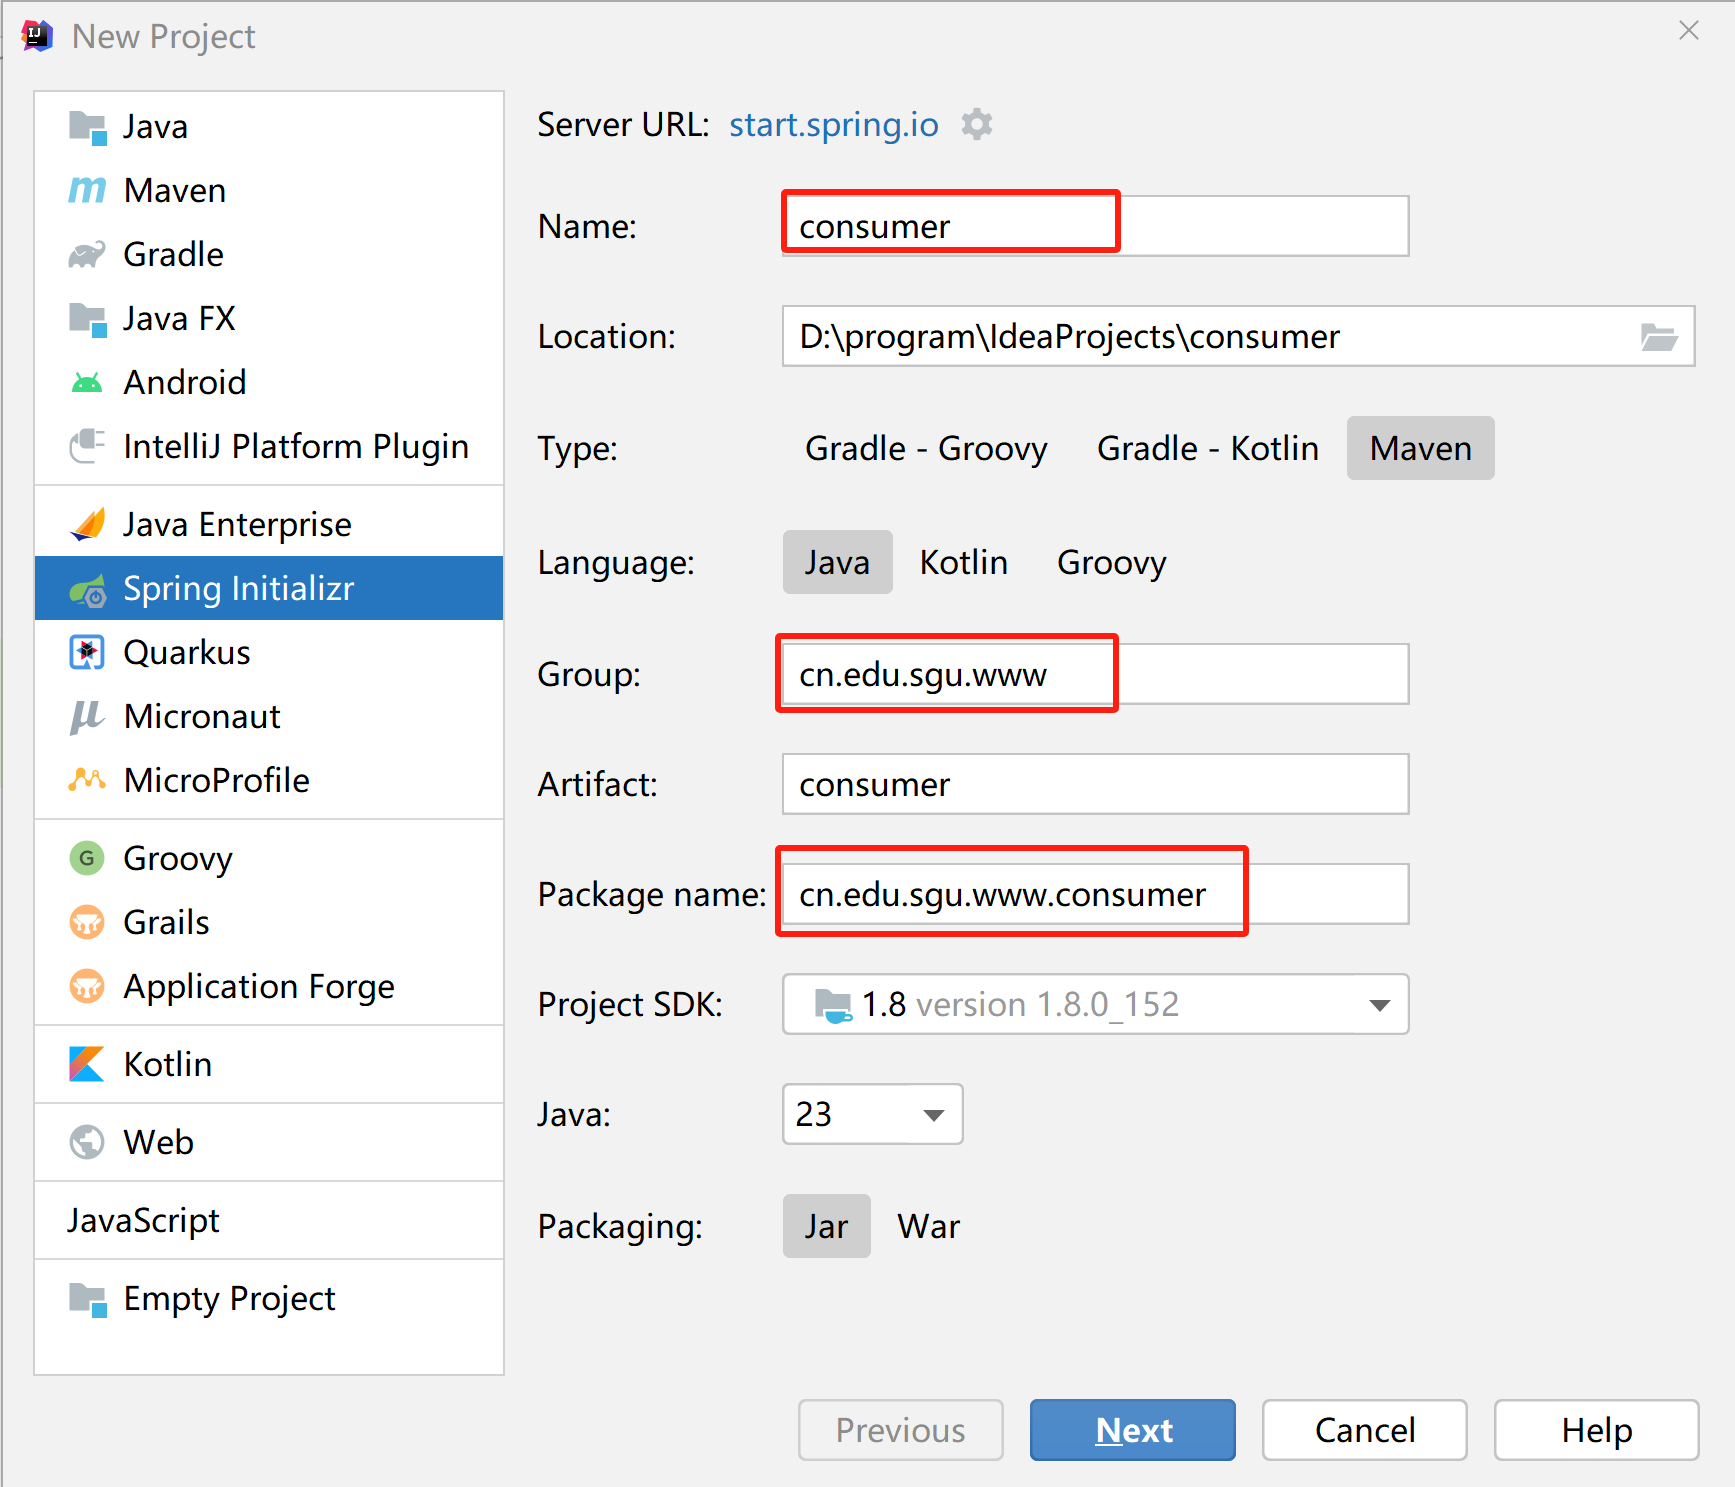Select Empty Project in the list
The width and height of the screenshot is (1735, 1487).
[269, 1298]
